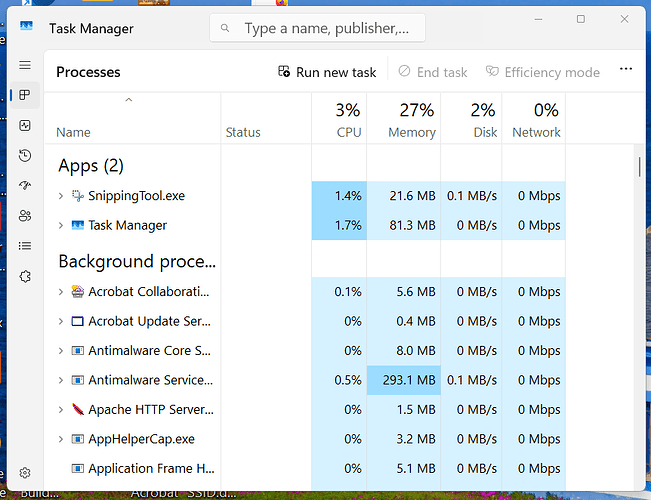Expand the SnippingTool.exe process group
The image size is (651, 500).
click(x=61, y=196)
